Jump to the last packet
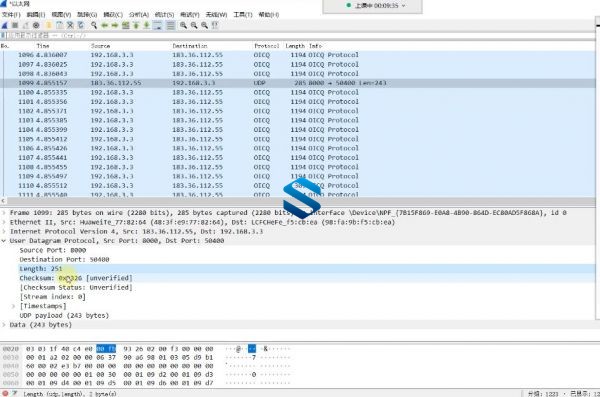Viewport: 600px width, 397px height. 147,25
